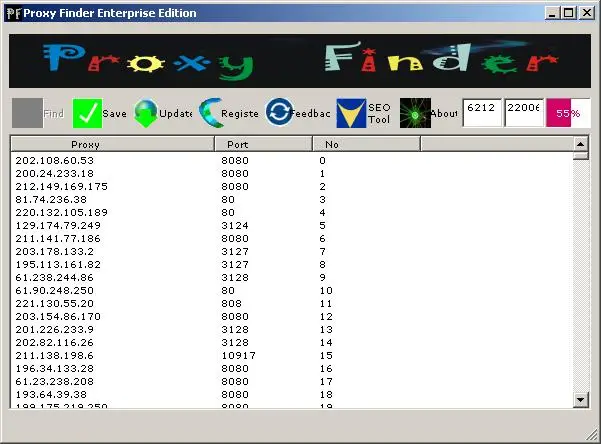Select proxy 203.178.133.2
The height and width of the screenshot is (444, 601).
pos(54,252)
